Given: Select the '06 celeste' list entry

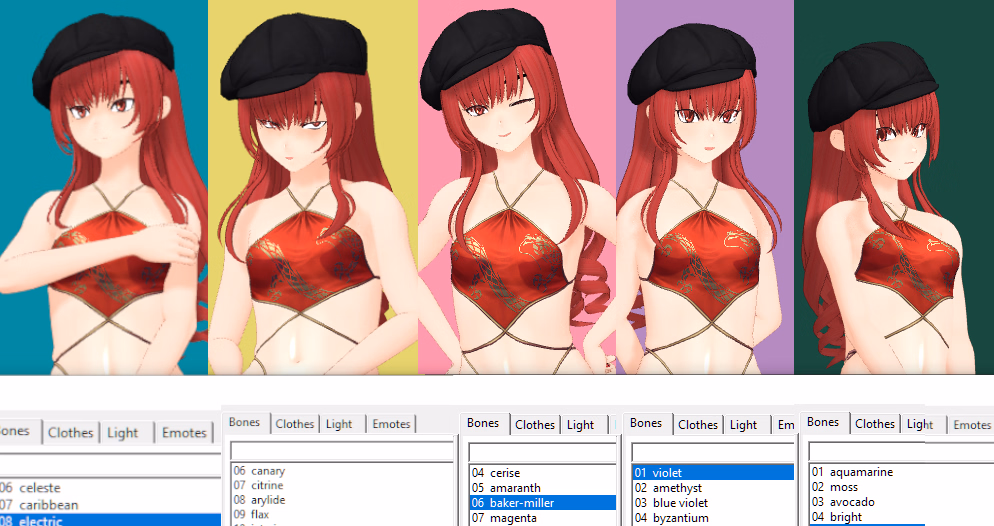Looking at the screenshot, I should tap(110, 488).
